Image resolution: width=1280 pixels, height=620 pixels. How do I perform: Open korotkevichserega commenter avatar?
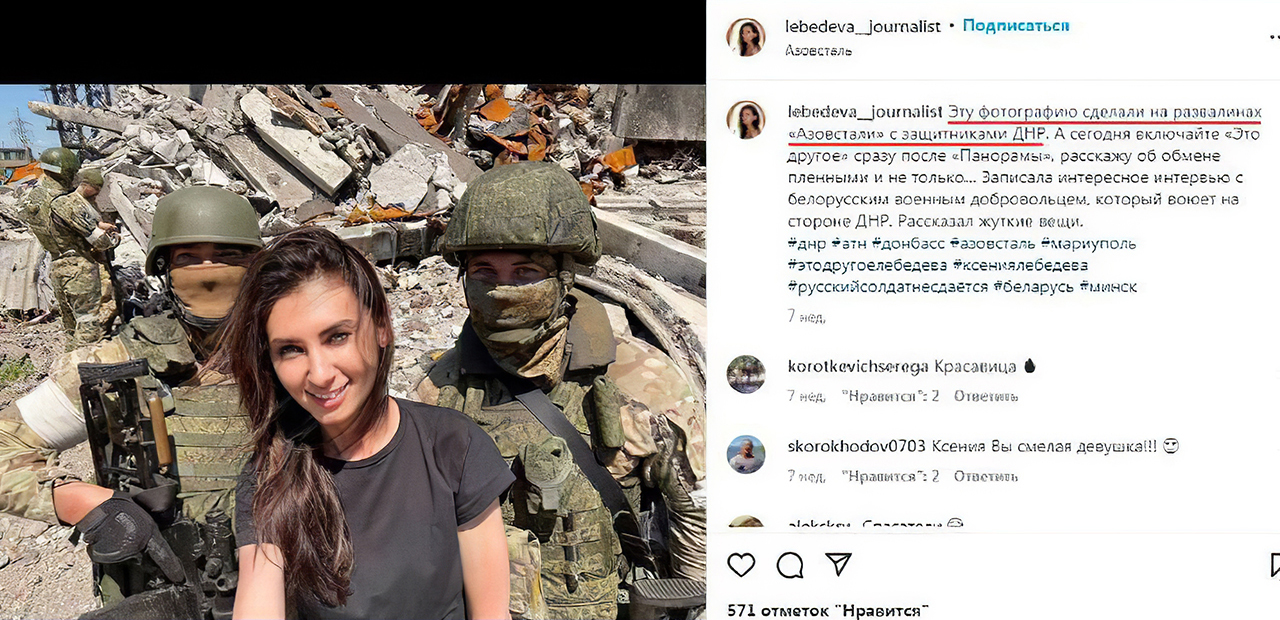[x=745, y=374]
